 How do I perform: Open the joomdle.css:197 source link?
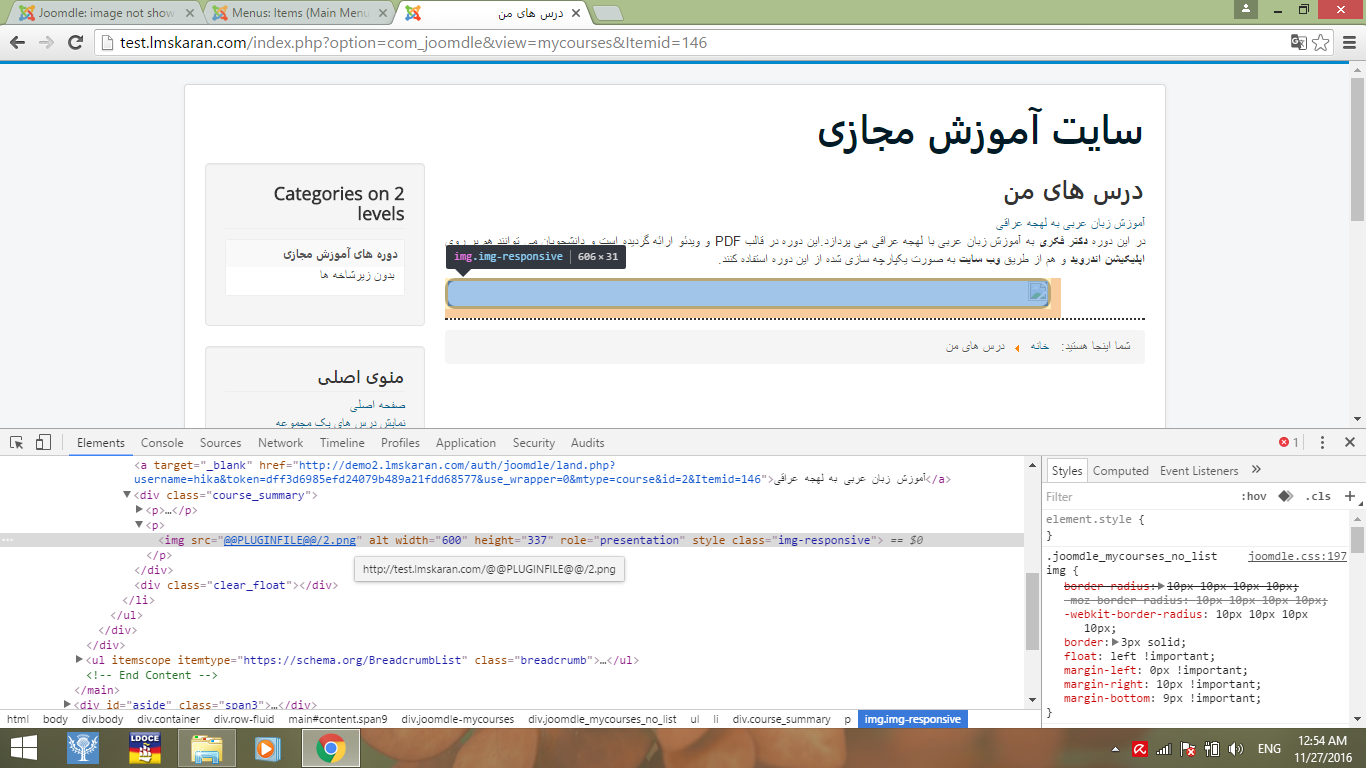tap(1297, 556)
